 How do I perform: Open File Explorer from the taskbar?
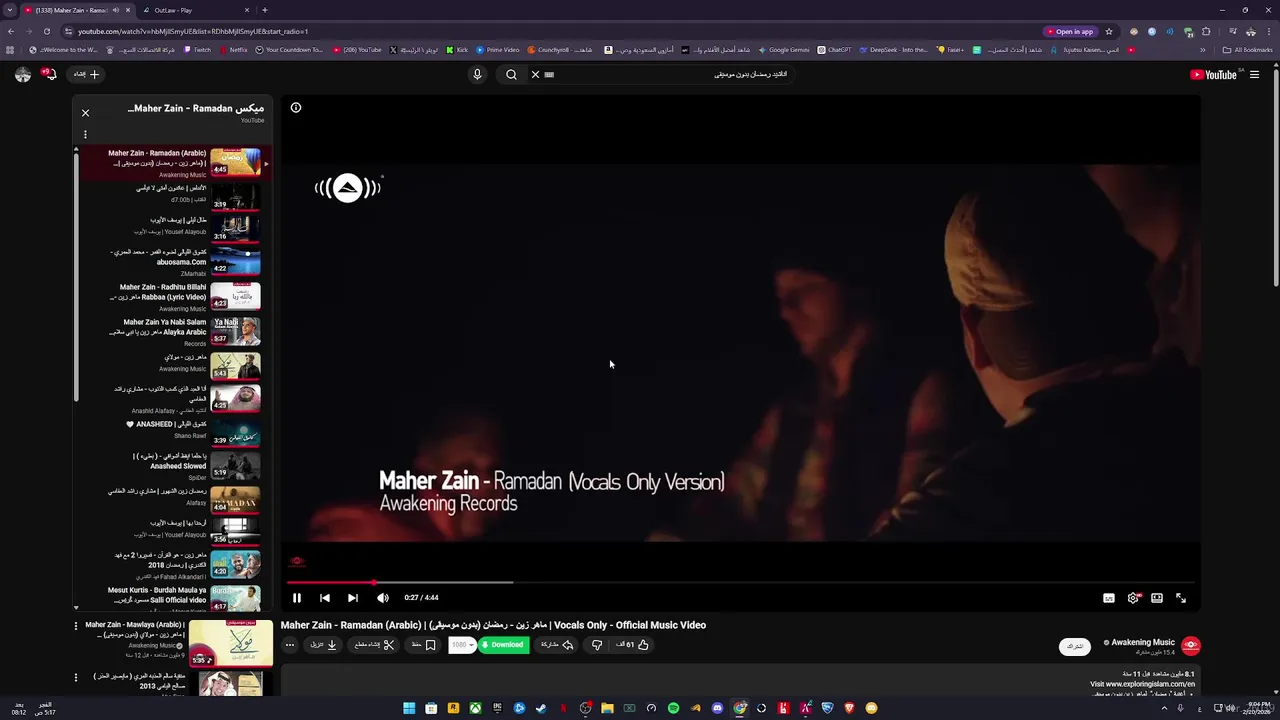[607, 708]
